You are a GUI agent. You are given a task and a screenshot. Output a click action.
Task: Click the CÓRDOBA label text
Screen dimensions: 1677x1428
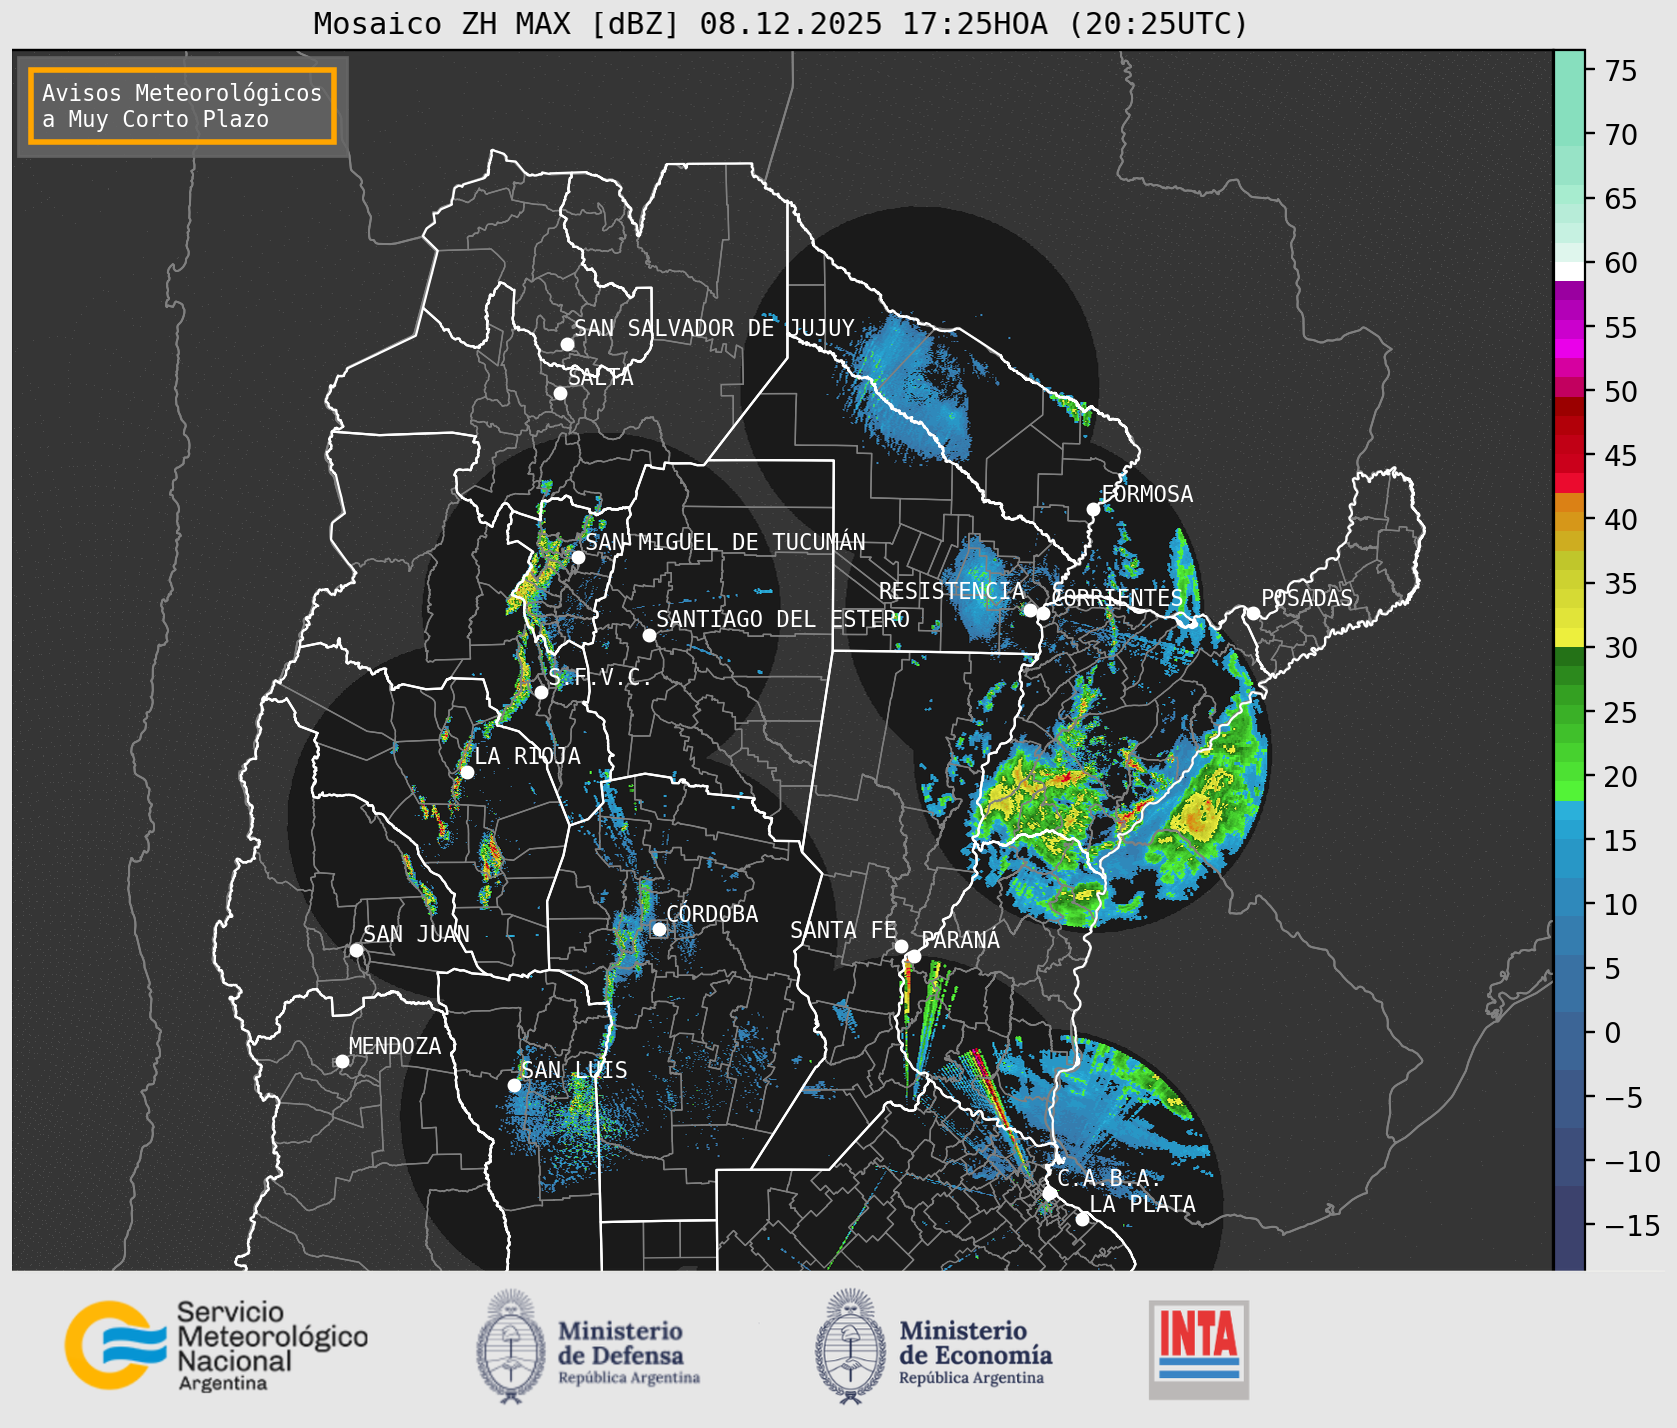712,913
